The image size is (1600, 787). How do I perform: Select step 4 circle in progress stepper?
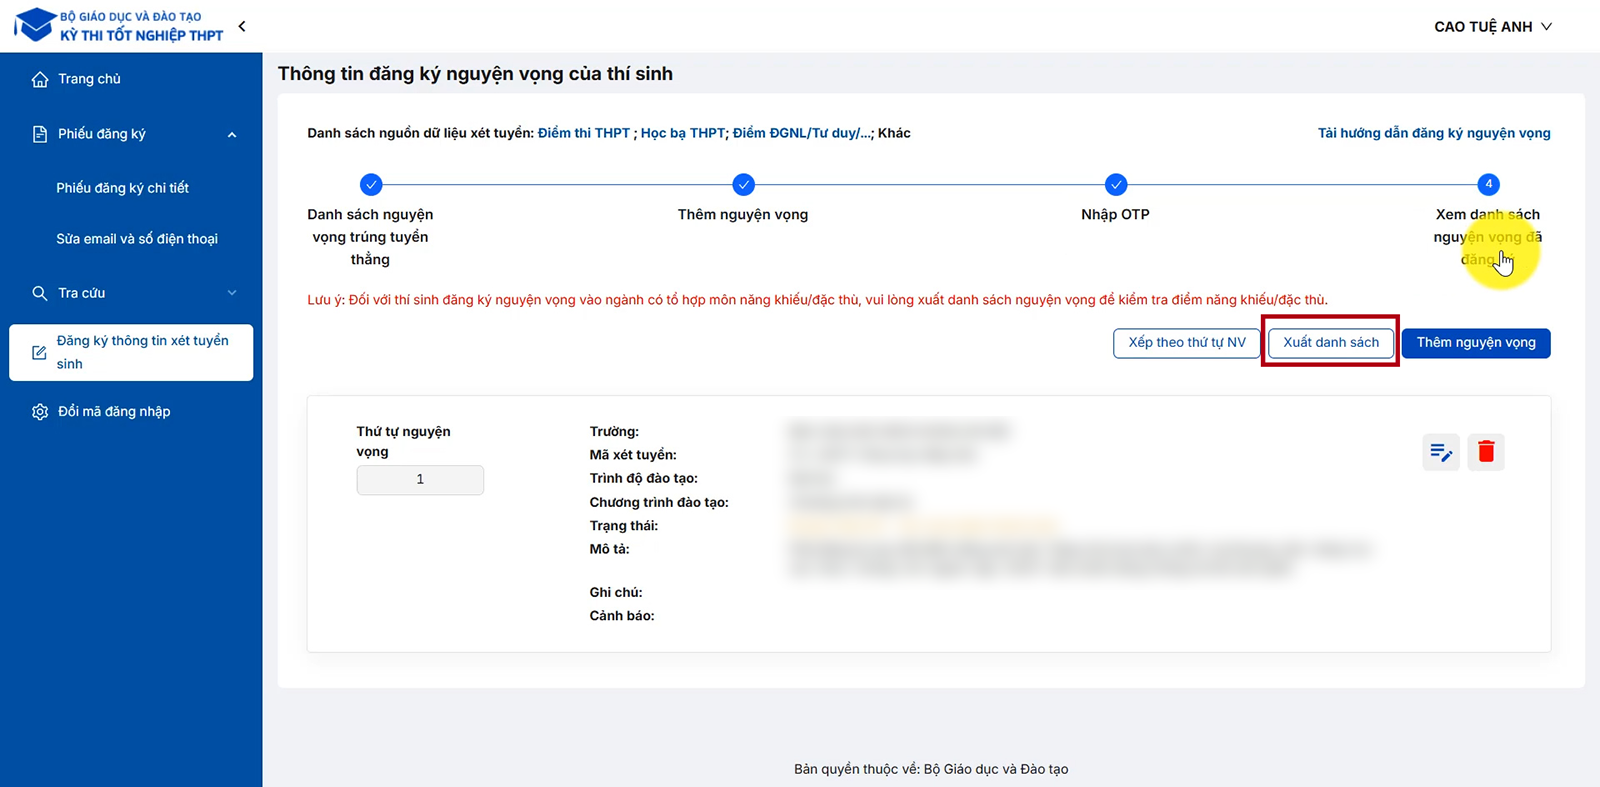pos(1488,184)
